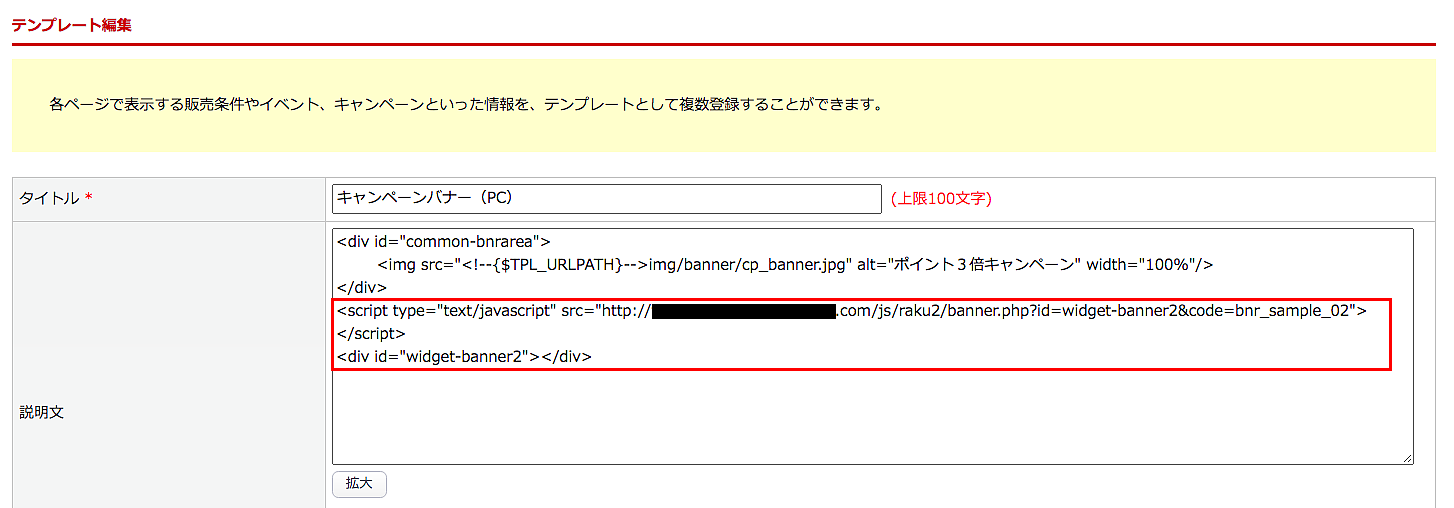Click the タイトル field label
Image resolution: width=1454 pixels, height=508 pixels.
(x=49, y=199)
